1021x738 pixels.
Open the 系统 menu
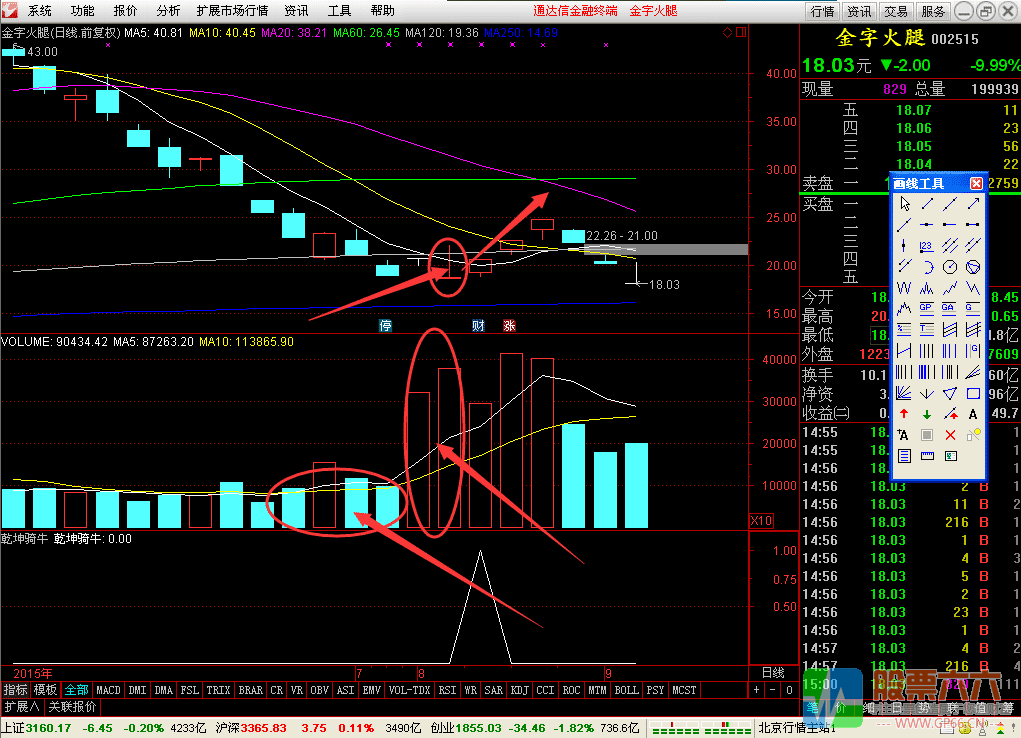[40, 10]
